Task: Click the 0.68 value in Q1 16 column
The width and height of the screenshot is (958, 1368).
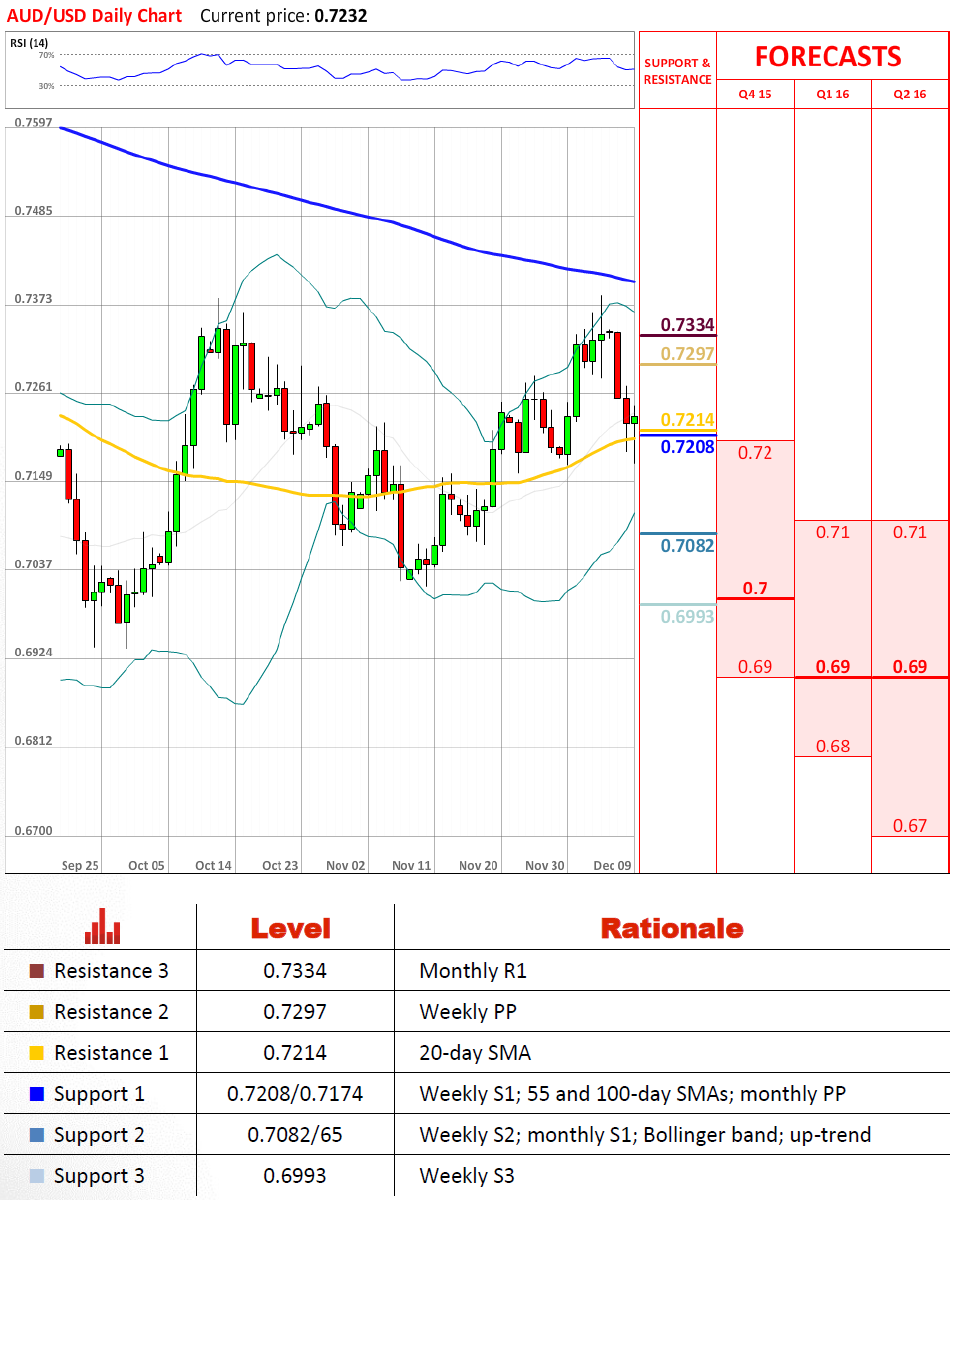Action: [833, 746]
